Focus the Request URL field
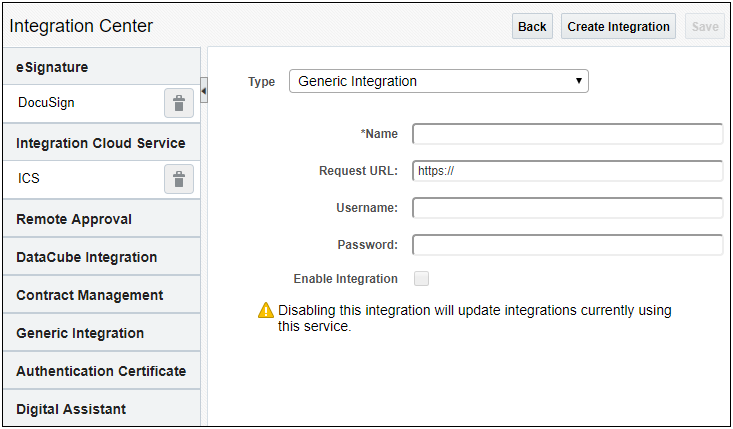Viewport: 733px width, 429px height. tap(568, 171)
